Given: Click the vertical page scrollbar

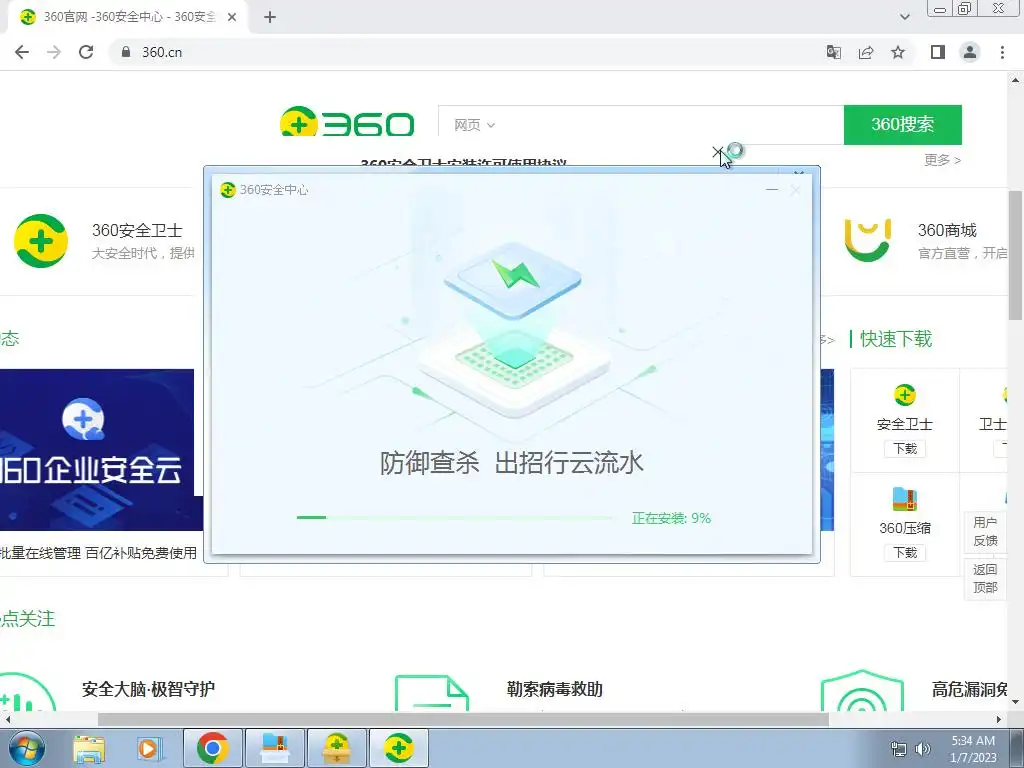Looking at the screenshot, I should point(1016,255).
